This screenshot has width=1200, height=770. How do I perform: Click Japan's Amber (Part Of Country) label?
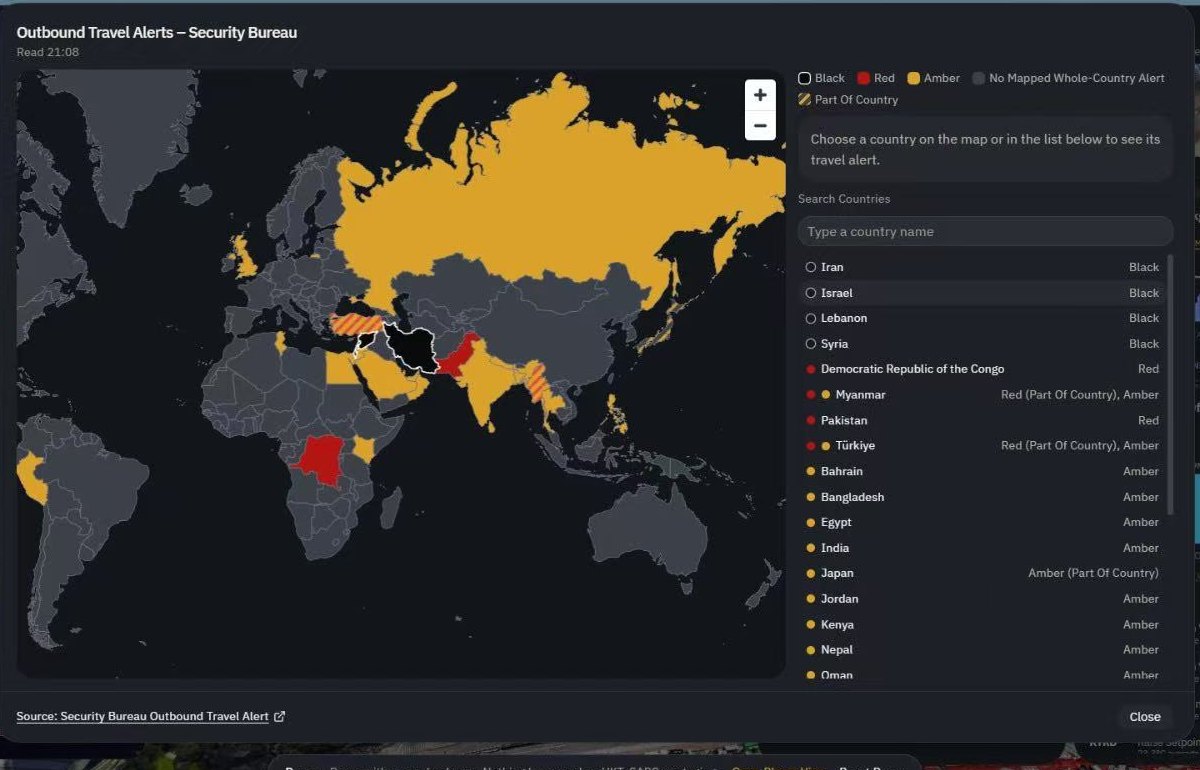(1093, 573)
